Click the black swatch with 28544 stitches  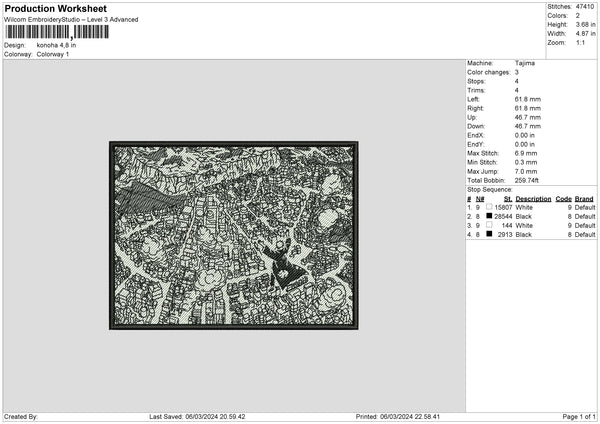[x=489, y=216]
